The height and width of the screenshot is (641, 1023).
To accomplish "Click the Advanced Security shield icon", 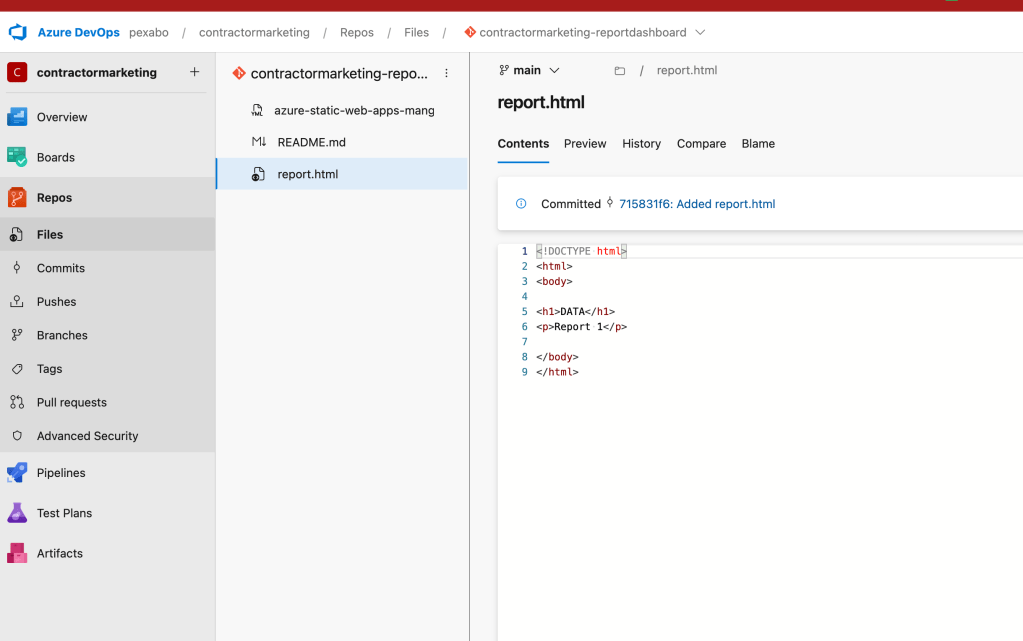I will (x=17, y=435).
